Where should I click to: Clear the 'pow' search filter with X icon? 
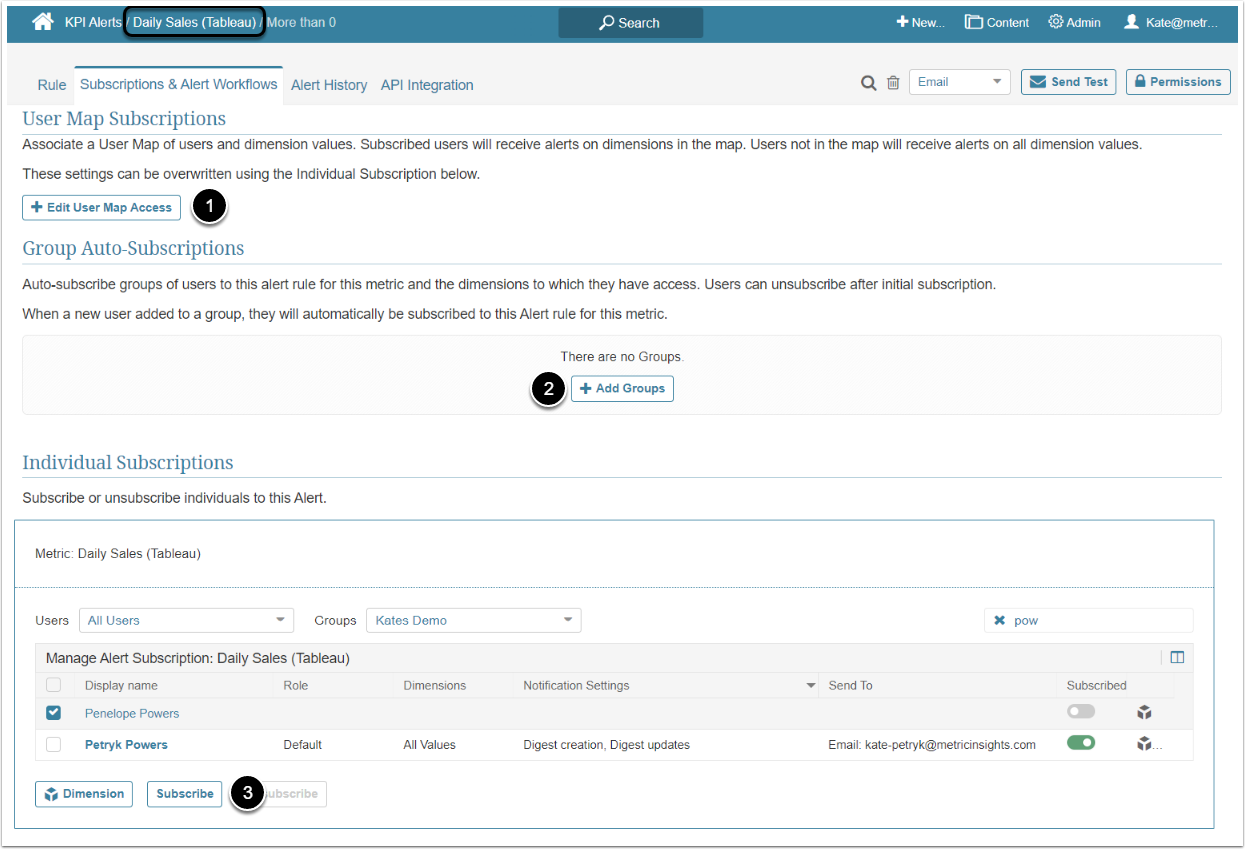click(999, 621)
